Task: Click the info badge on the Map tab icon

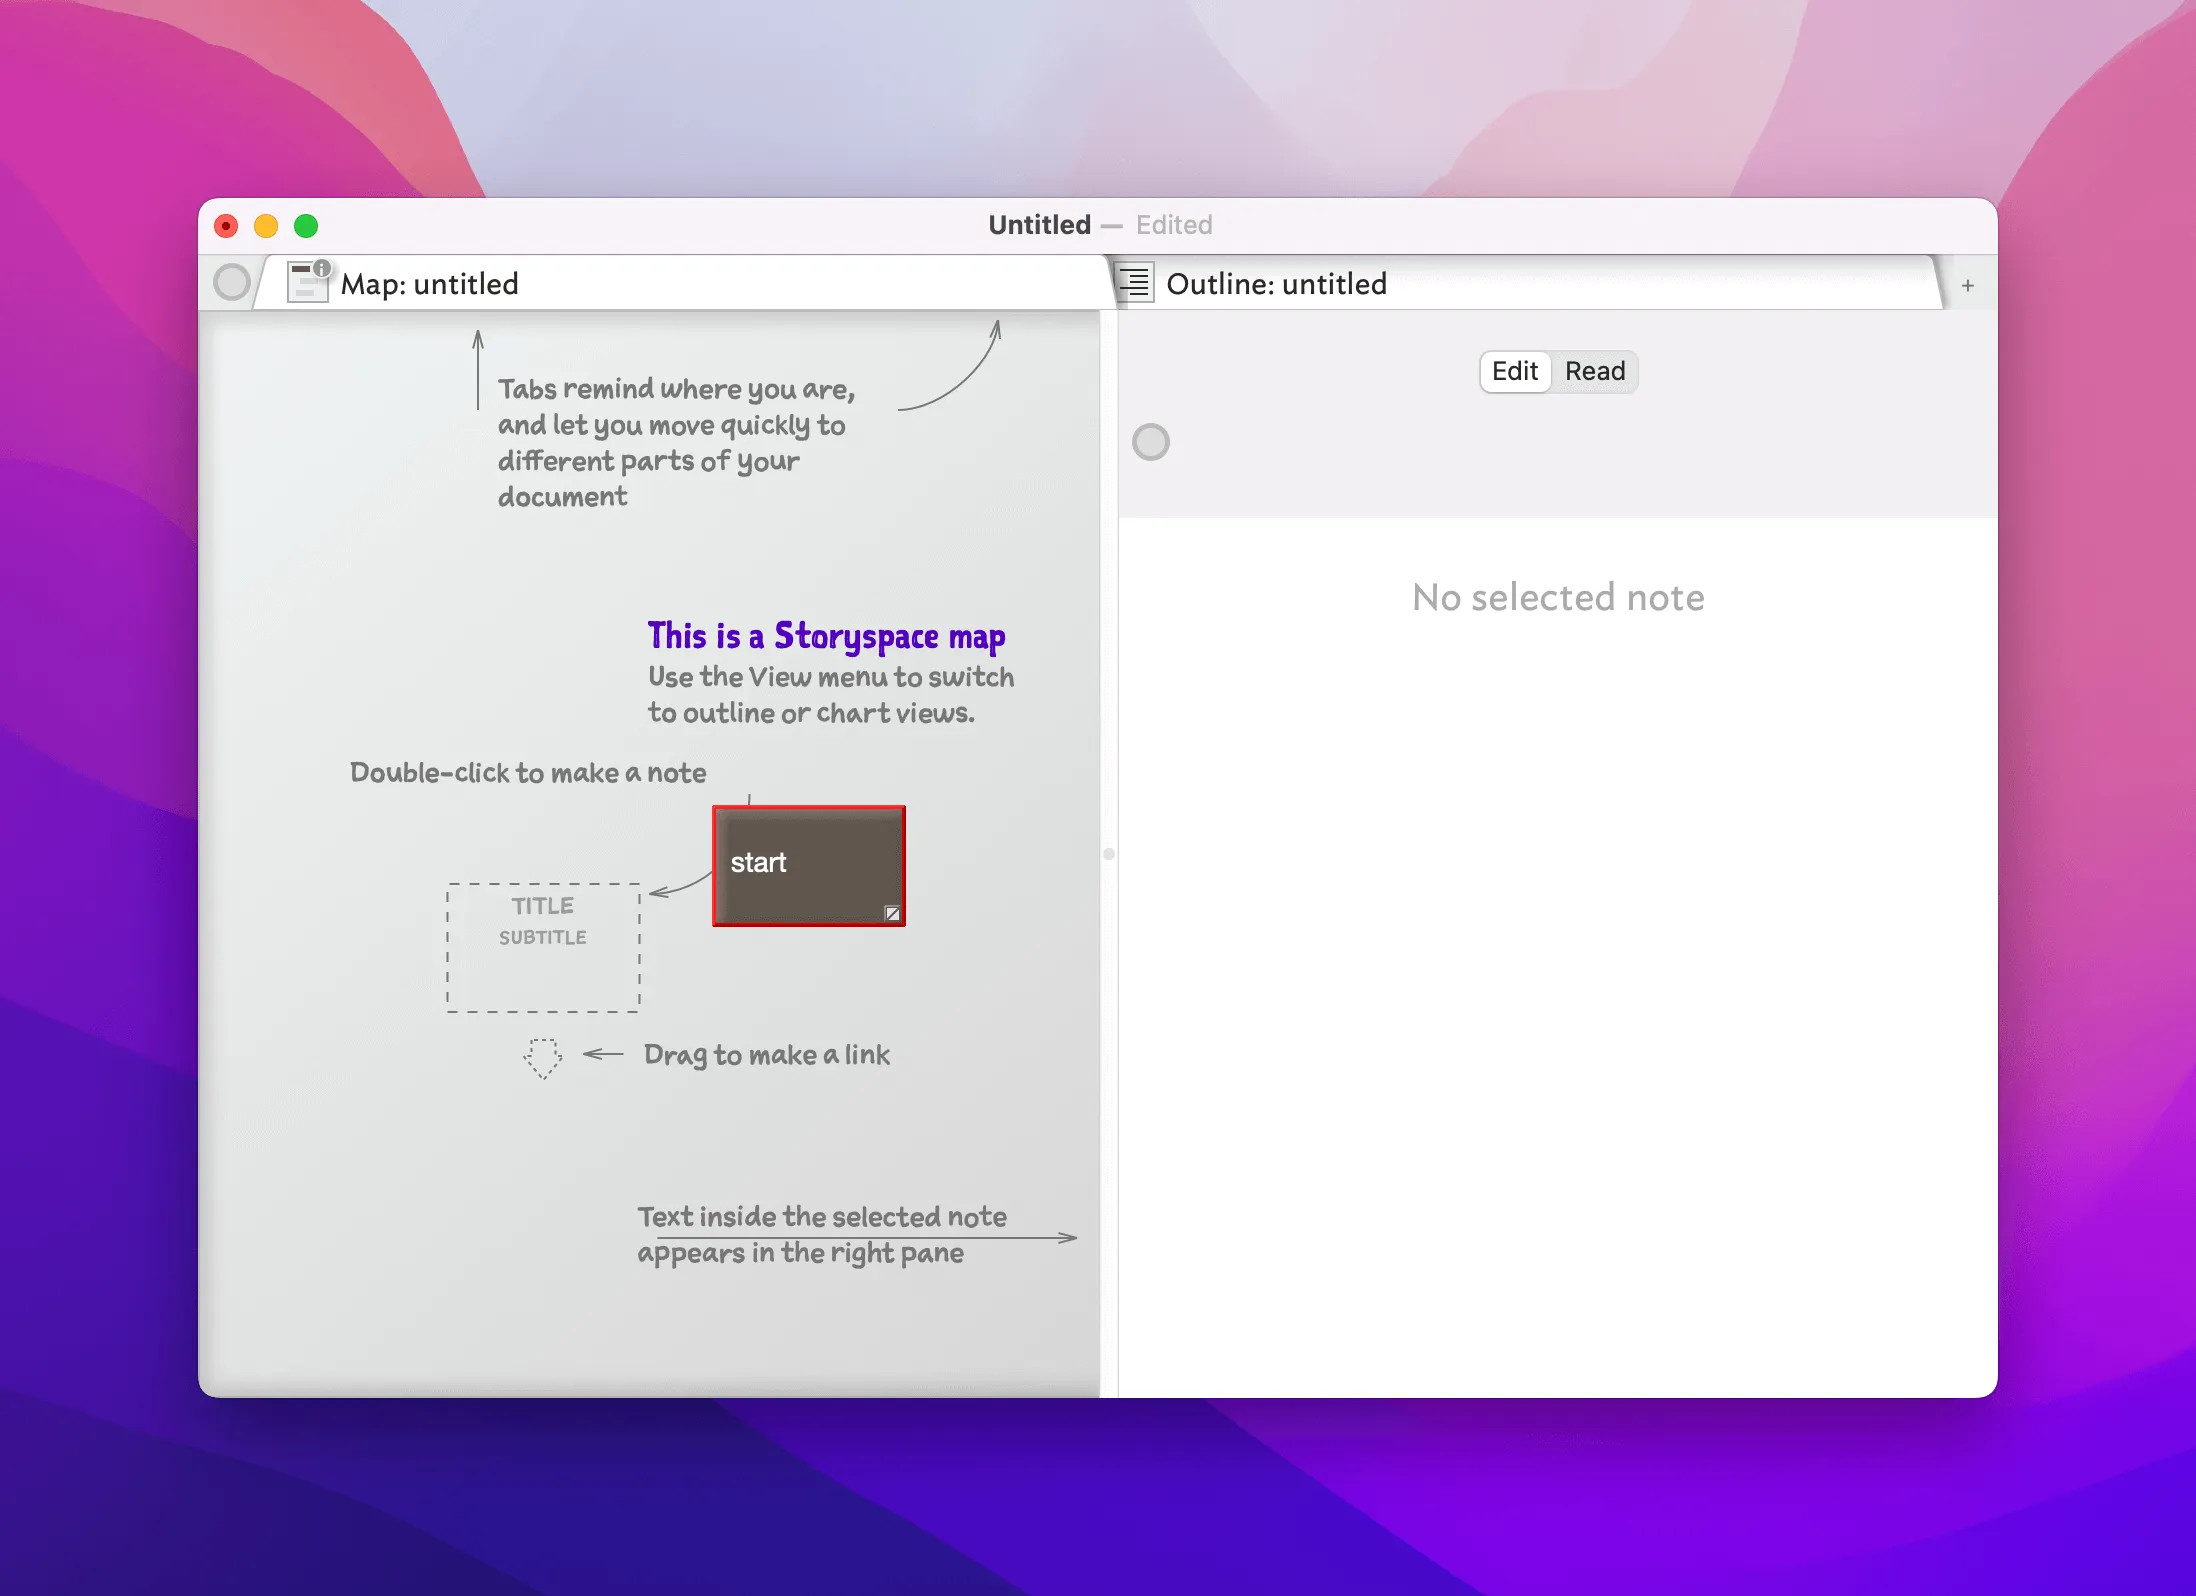Action: tap(322, 268)
